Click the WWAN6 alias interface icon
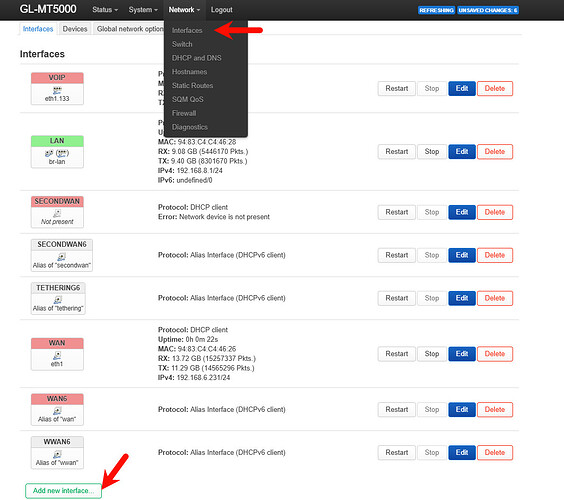 point(57,454)
